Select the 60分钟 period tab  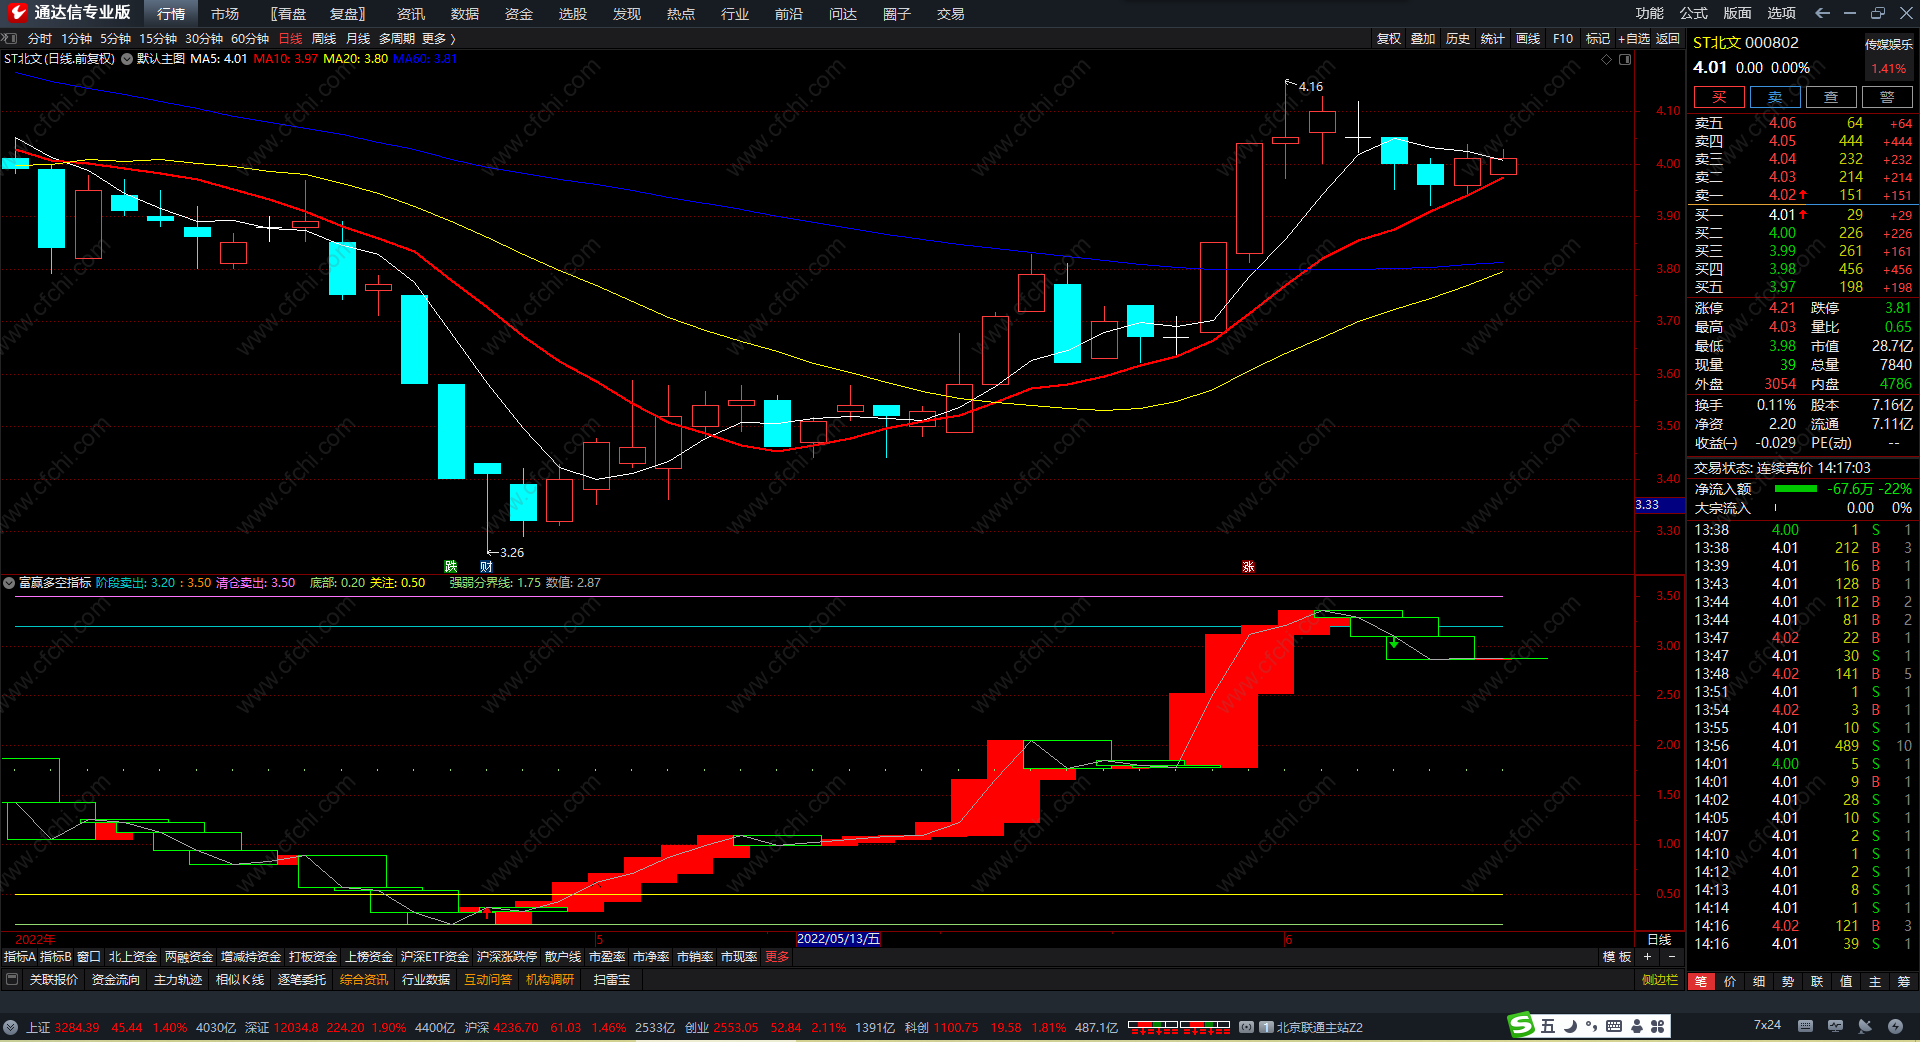click(x=250, y=39)
